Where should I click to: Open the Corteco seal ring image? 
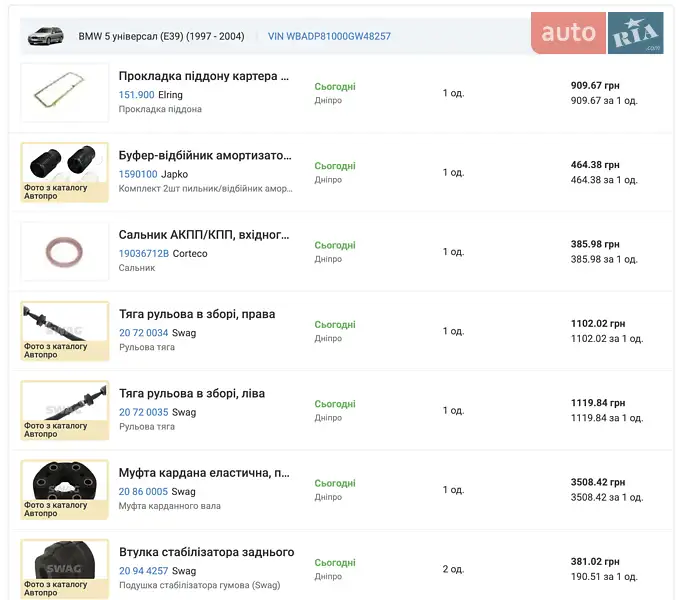[x=64, y=251]
